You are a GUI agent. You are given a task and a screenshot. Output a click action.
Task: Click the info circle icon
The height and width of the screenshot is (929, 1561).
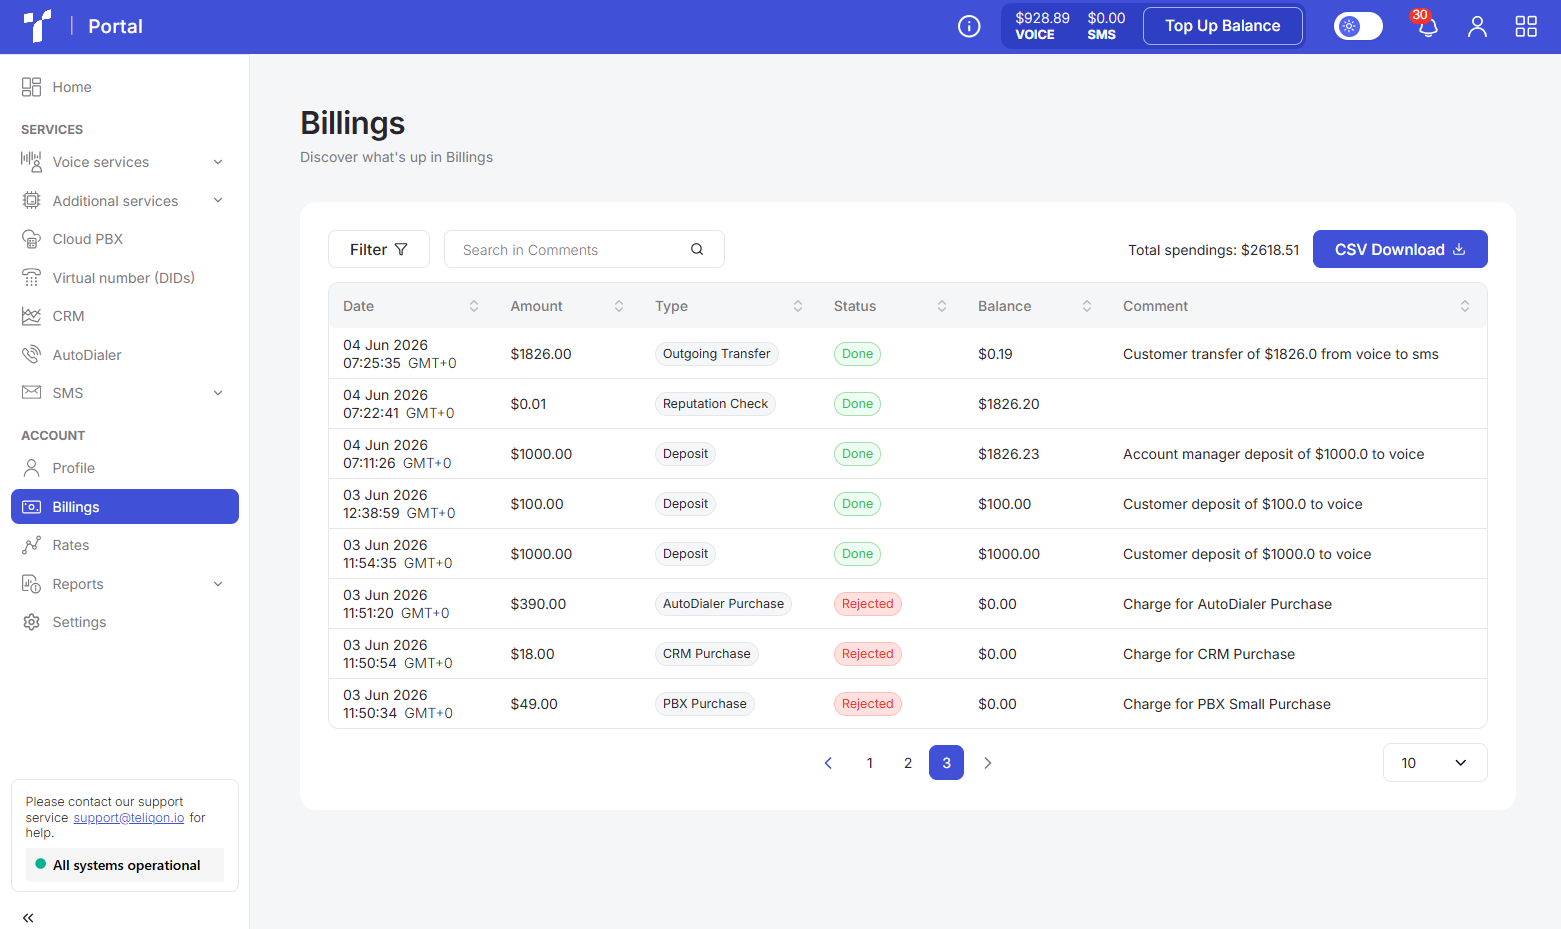969,26
